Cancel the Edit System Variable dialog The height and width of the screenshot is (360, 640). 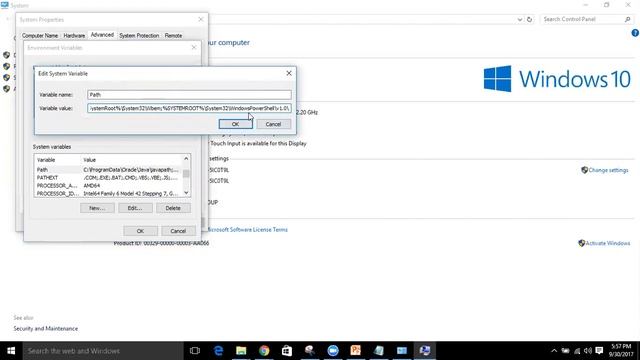pos(273,124)
